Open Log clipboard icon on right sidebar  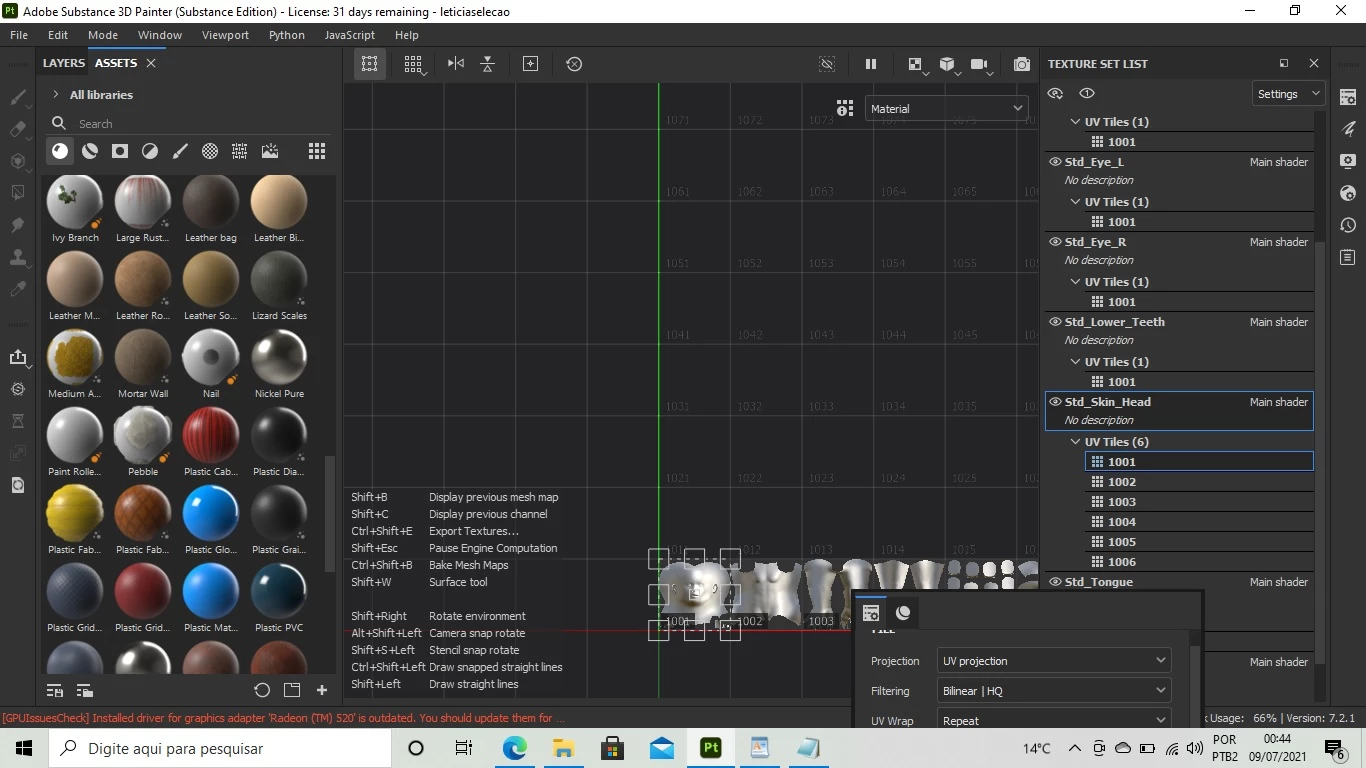[x=1348, y=257]
